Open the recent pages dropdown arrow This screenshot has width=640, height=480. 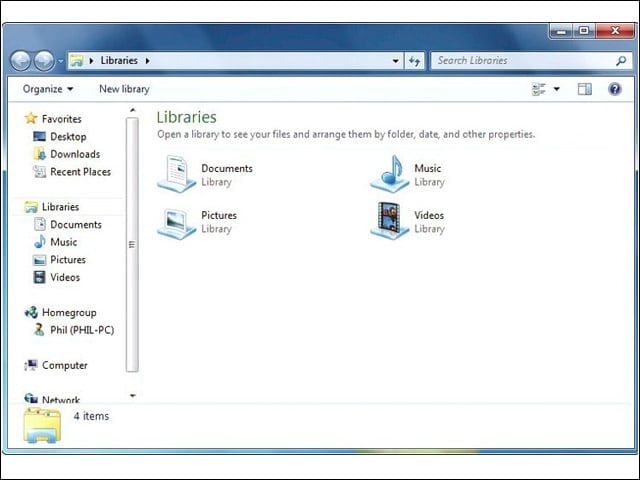(61, 61)
